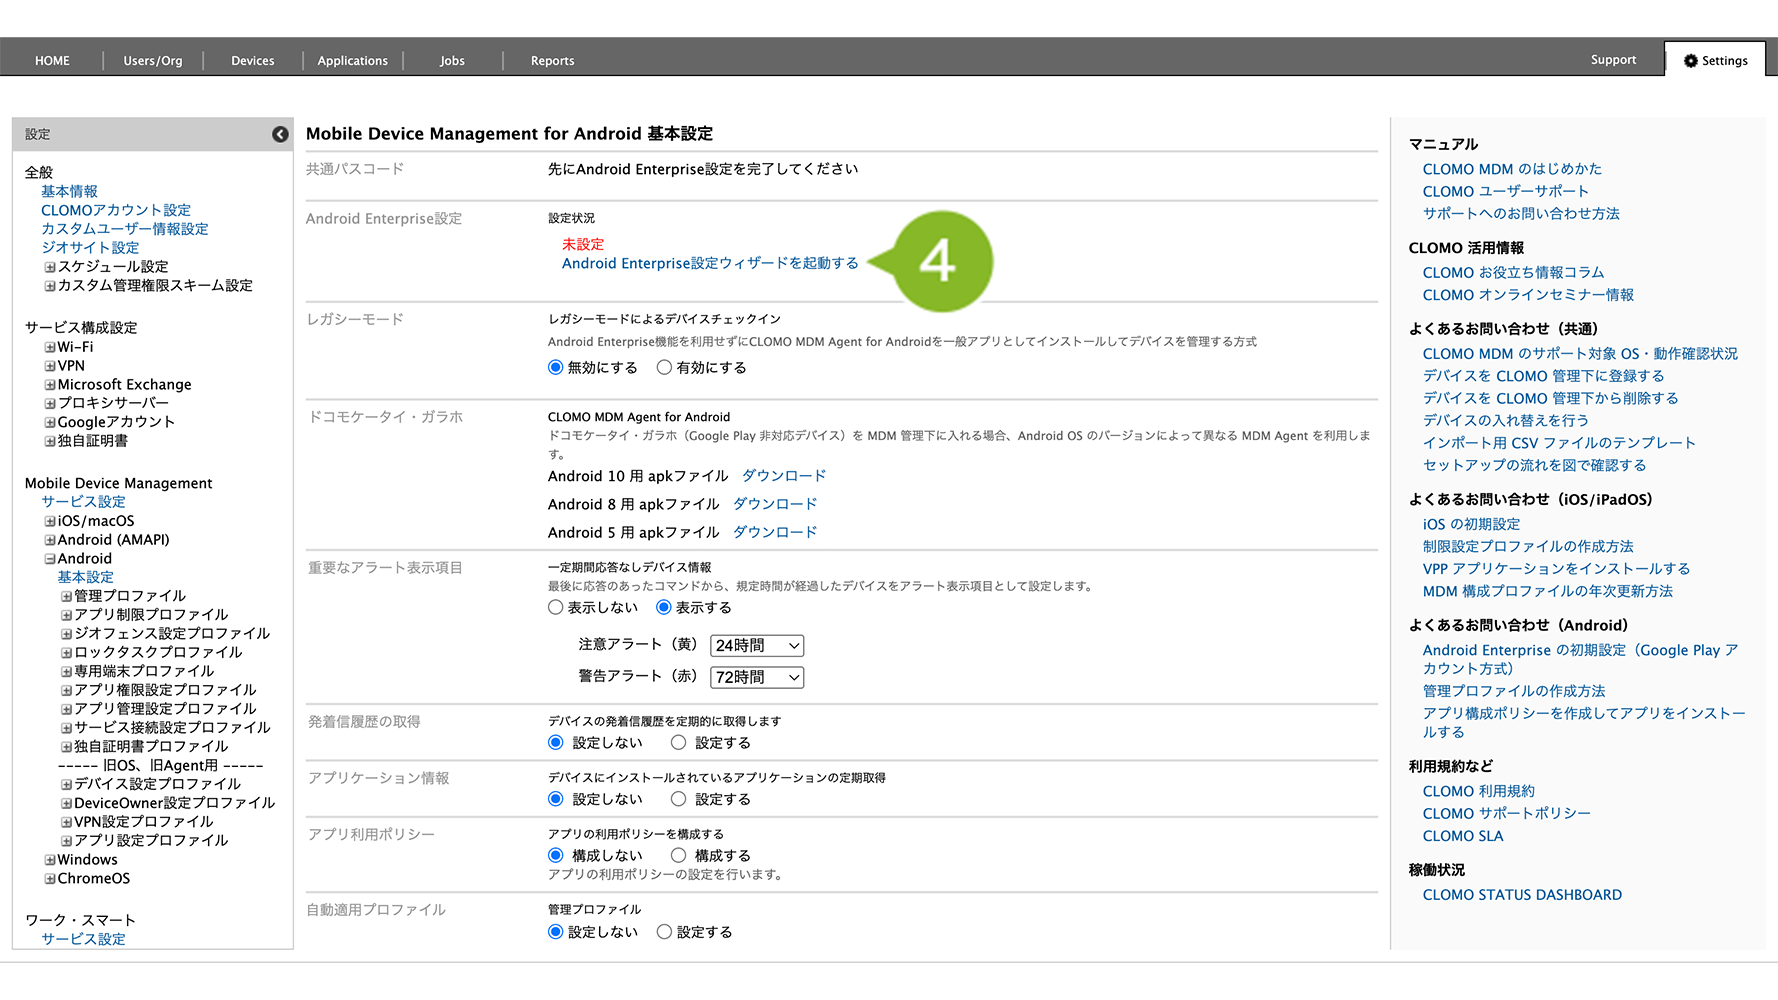This screenshot has width=1778, height=1000.
Task: Expand ロックタスクプロファイル node
Action: [67, 653]
